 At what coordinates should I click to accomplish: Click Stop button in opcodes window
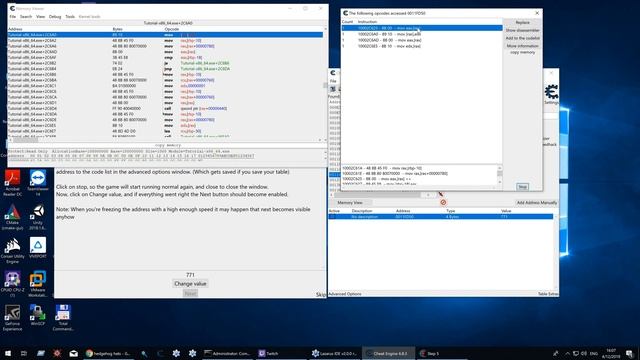coord(522,187)
